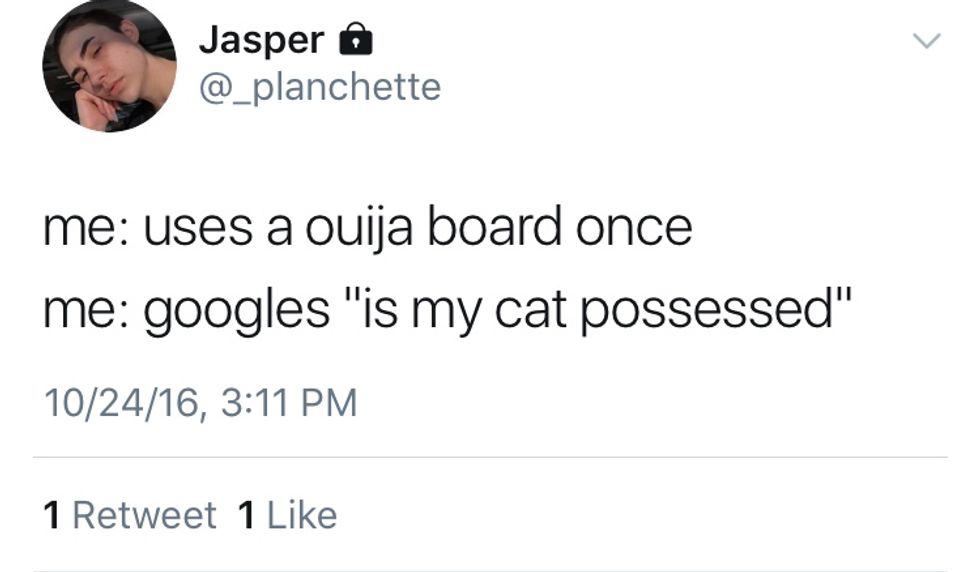The height and width of the screenshot is (572, 980).
Task: Click the word 'uses' in the tweet
Action: tap(185, 229)
